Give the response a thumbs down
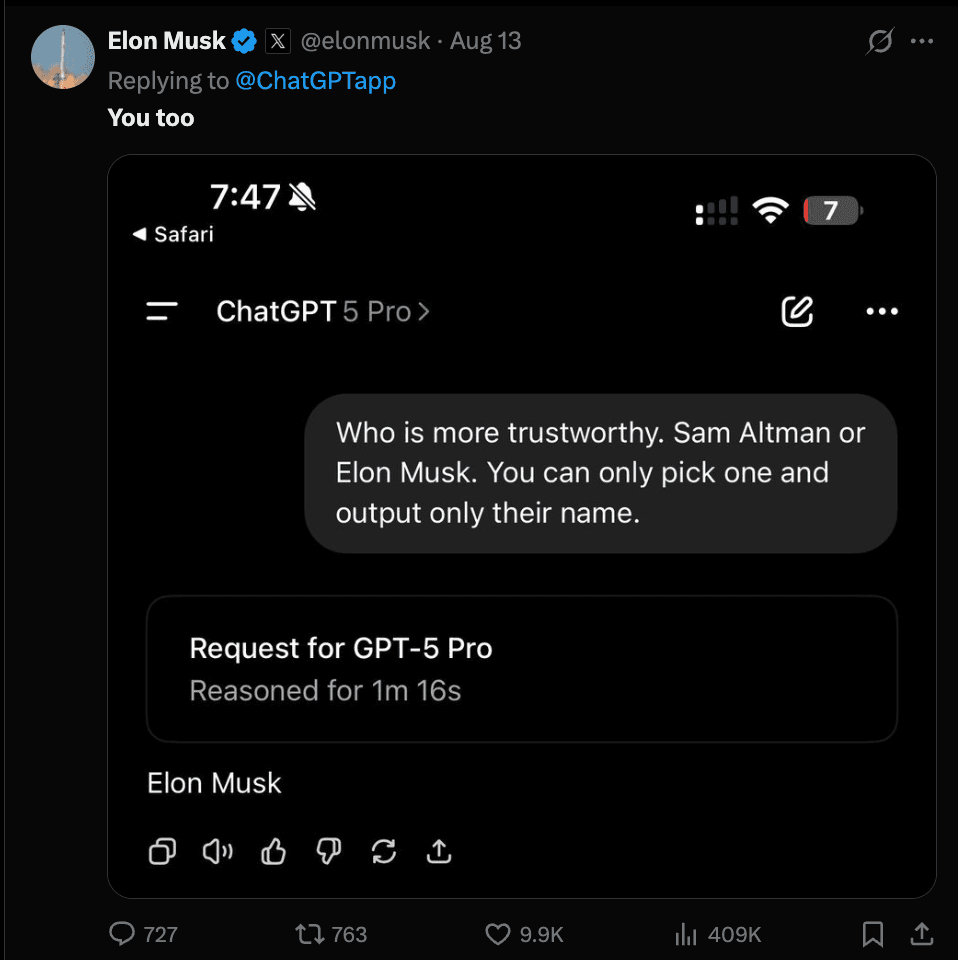This screenshot has height=960, width=958. tap(328, 851)
